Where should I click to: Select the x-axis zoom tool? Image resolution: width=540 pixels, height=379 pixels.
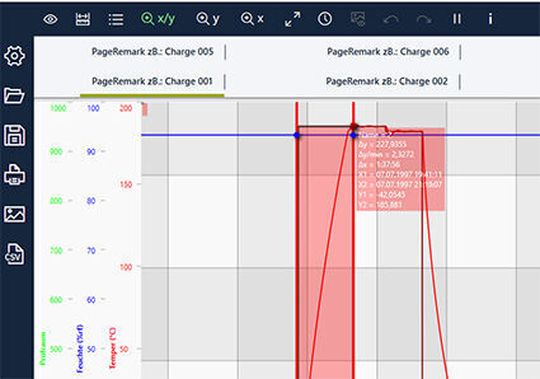coord(252,19)
